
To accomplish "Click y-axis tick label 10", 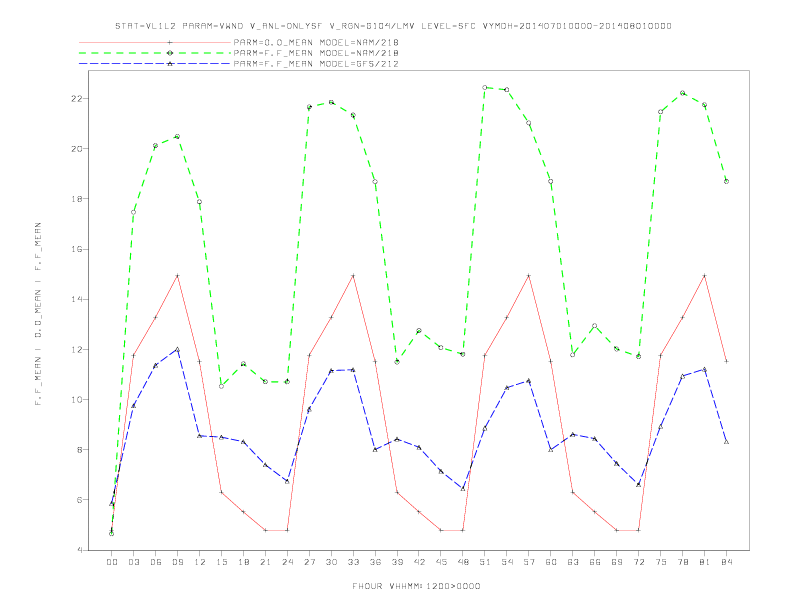I will [x=76, y=399].
